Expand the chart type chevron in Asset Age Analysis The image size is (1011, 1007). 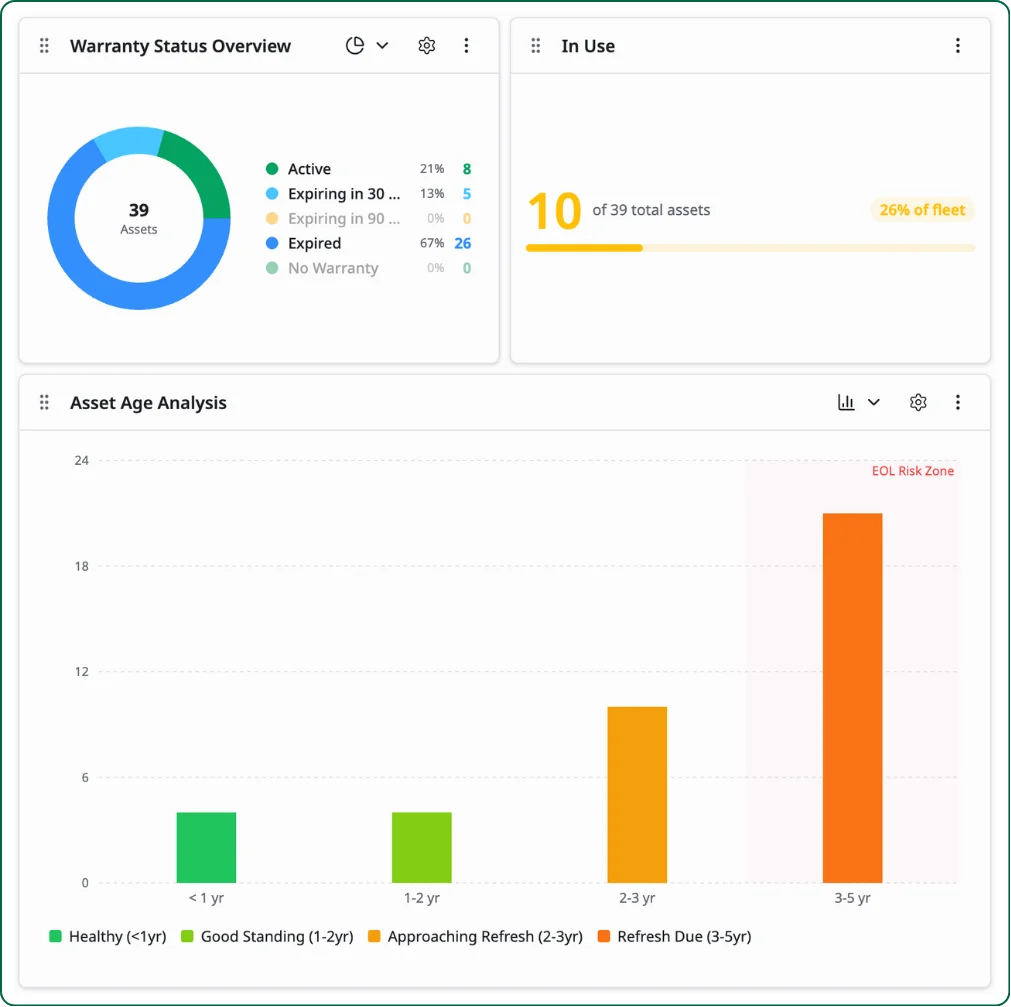click(x=874, y=402)
